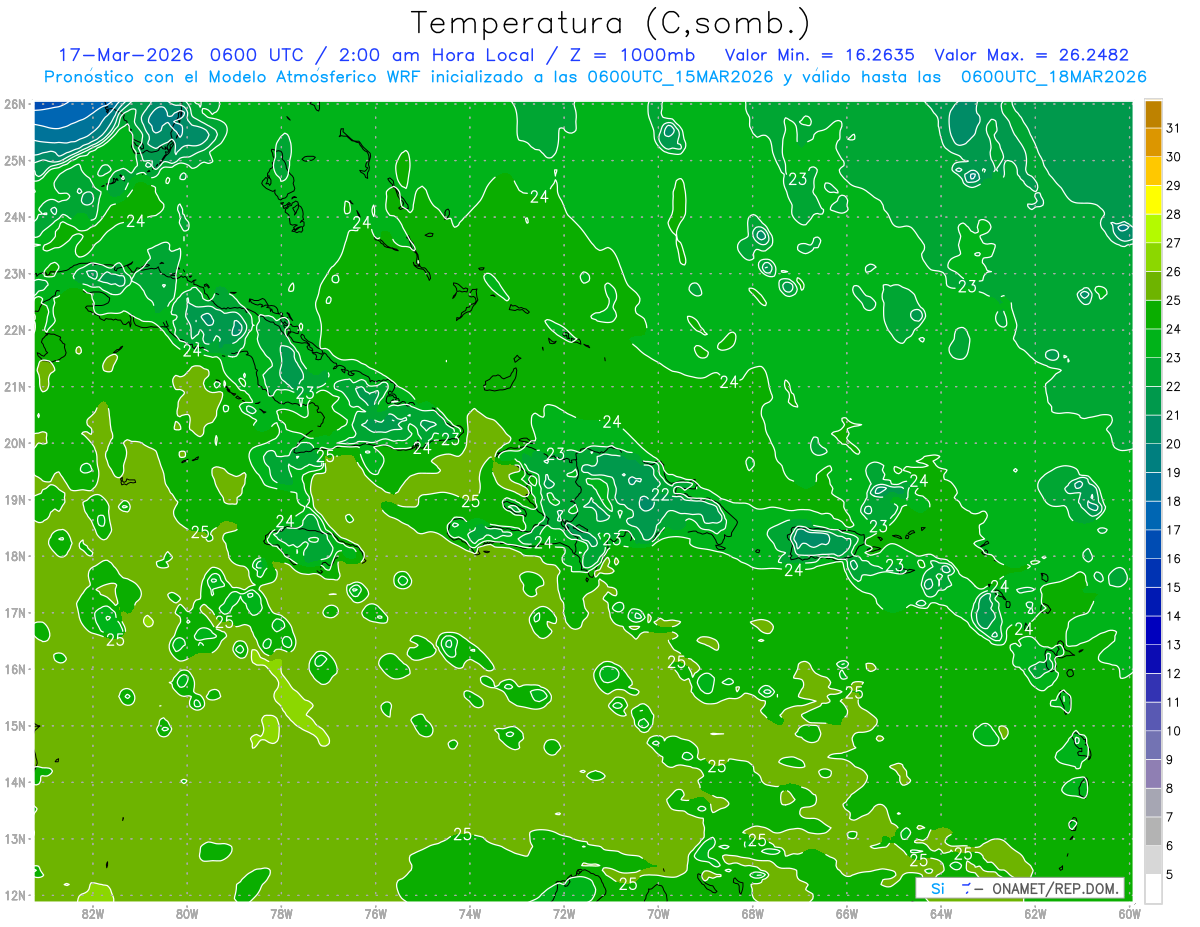Click the '0600UTC_18MAR2026' valid-until time
1200x927 pixels.
tap(1054, 76)
